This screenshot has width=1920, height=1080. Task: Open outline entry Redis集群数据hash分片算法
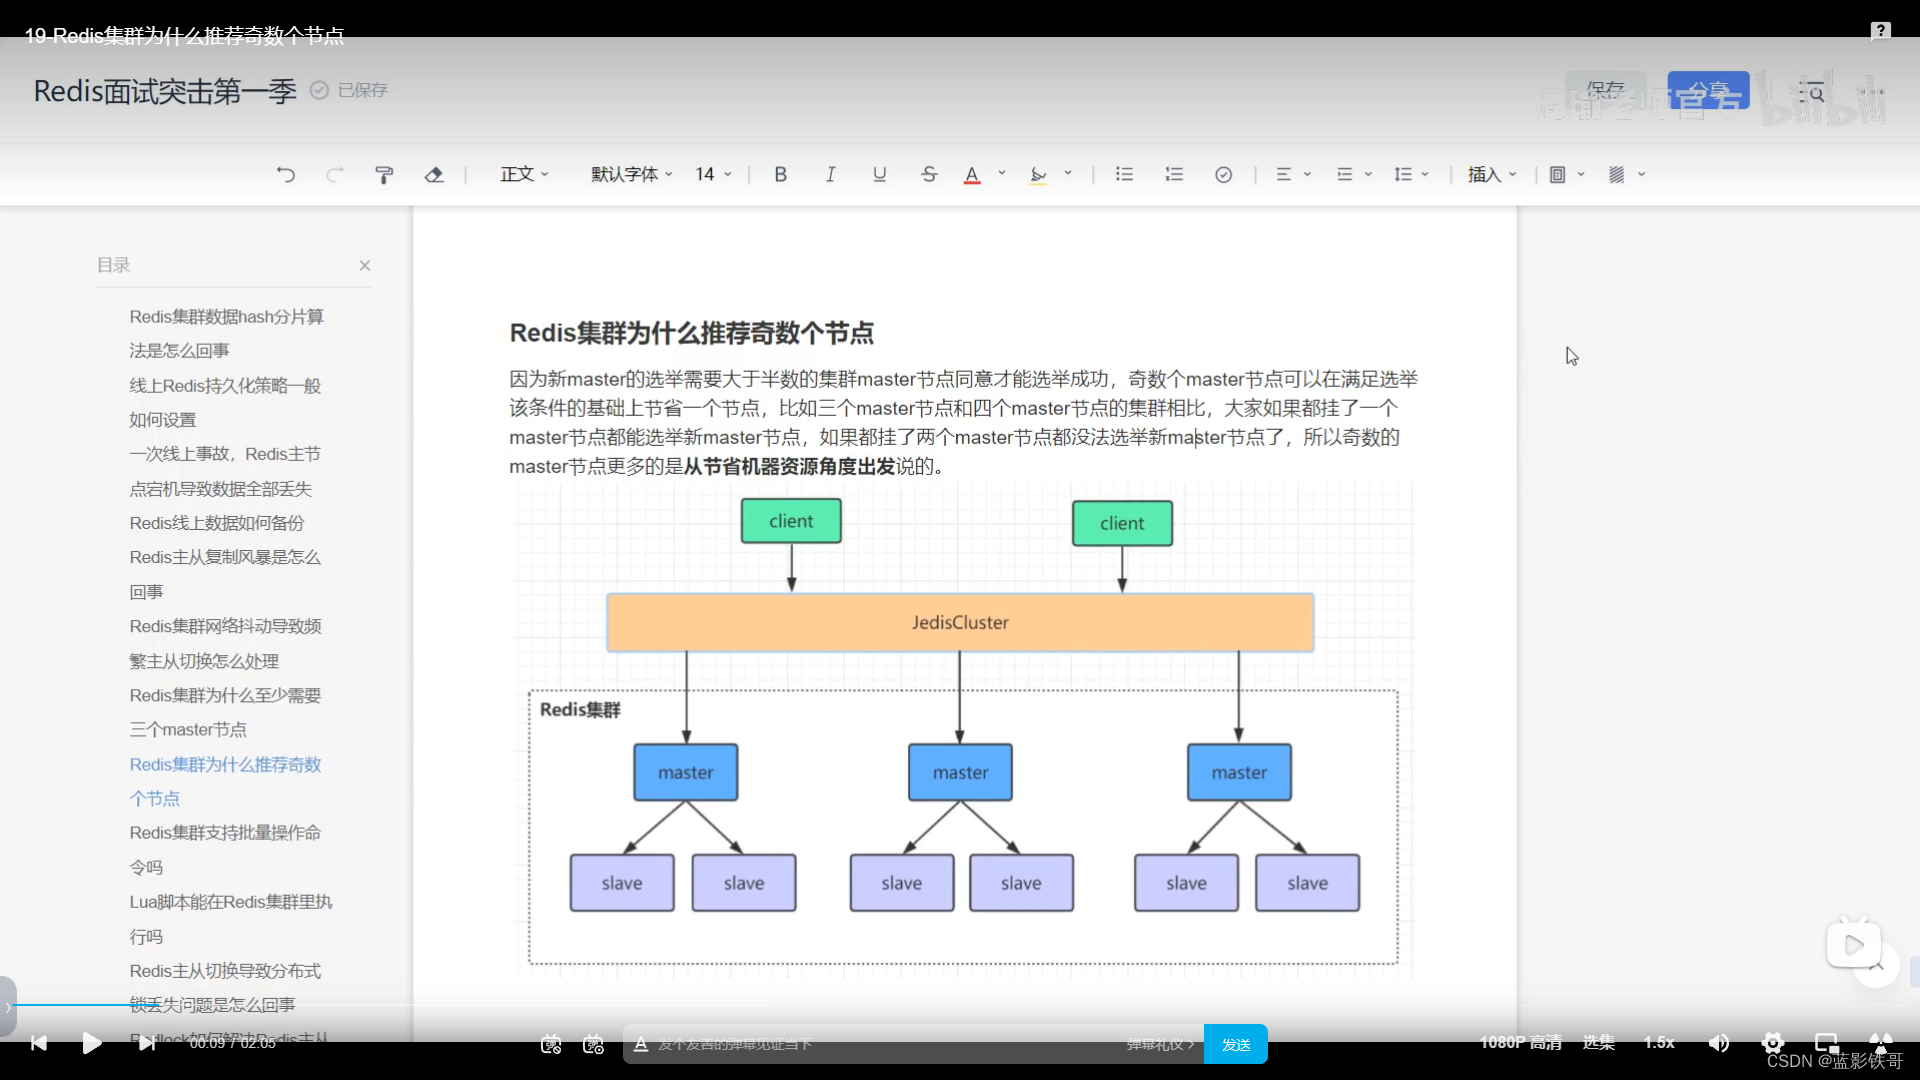click(227, 334)
